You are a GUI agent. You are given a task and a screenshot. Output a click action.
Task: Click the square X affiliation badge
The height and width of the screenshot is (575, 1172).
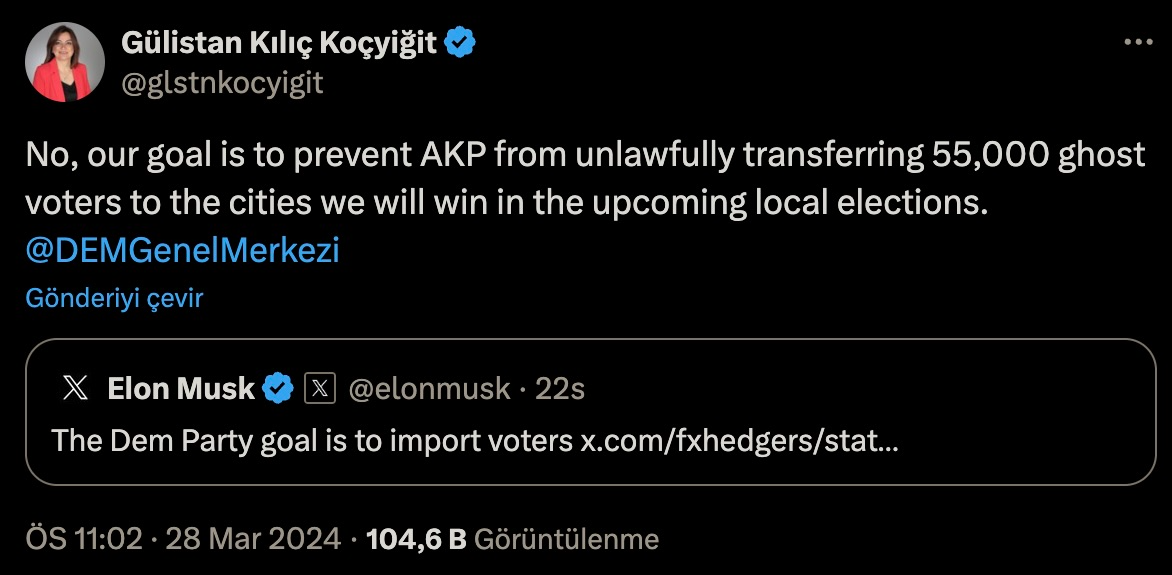tap(319, 389)
